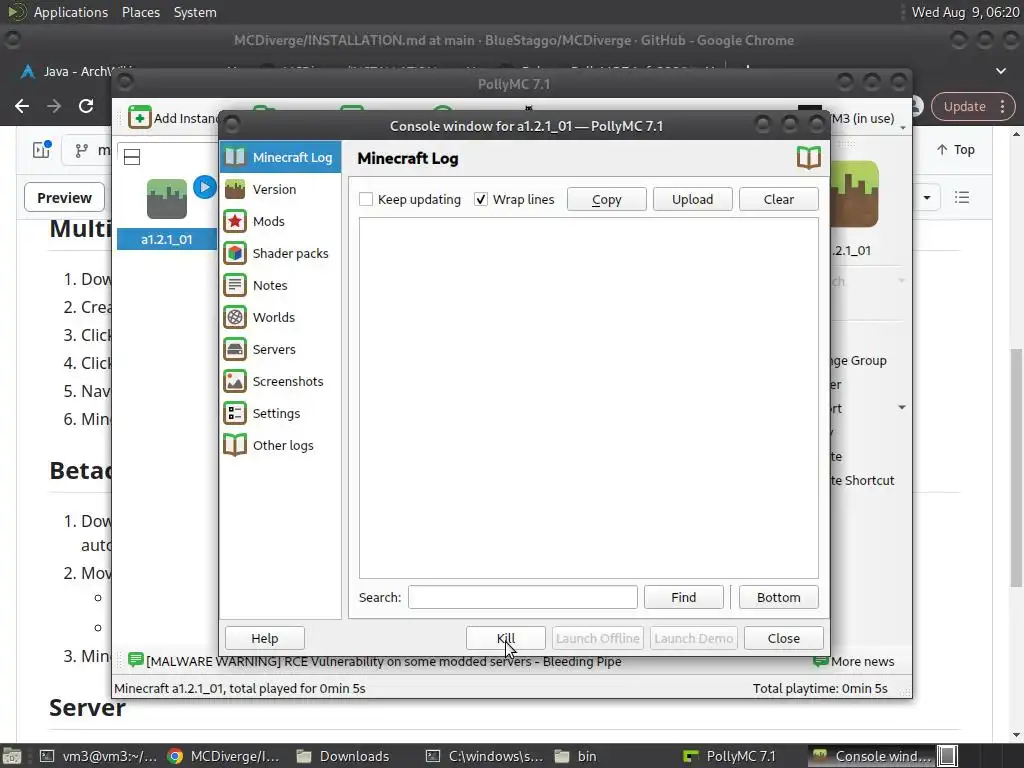
Task: Click the Chrome Update button
Action: click(x=965, y=106)
